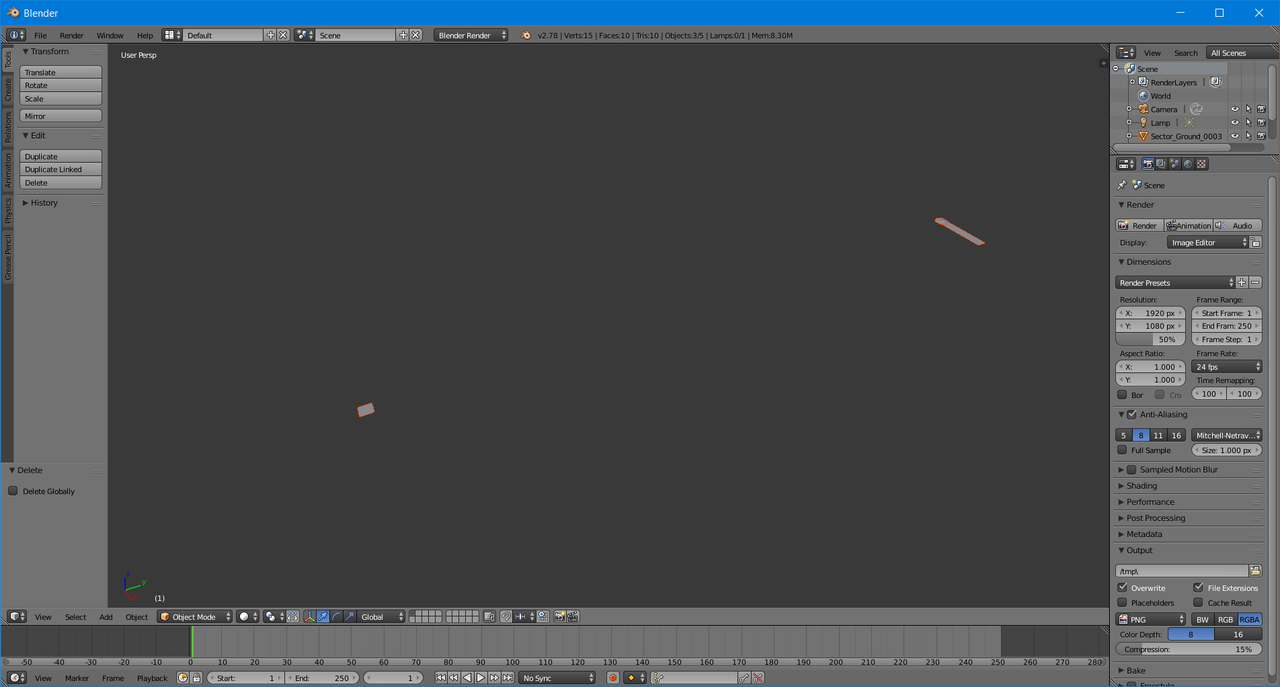Viewport: 1280px width, 687px height.
Task: Open the Help menu
Action: click(x=145, y=35)
